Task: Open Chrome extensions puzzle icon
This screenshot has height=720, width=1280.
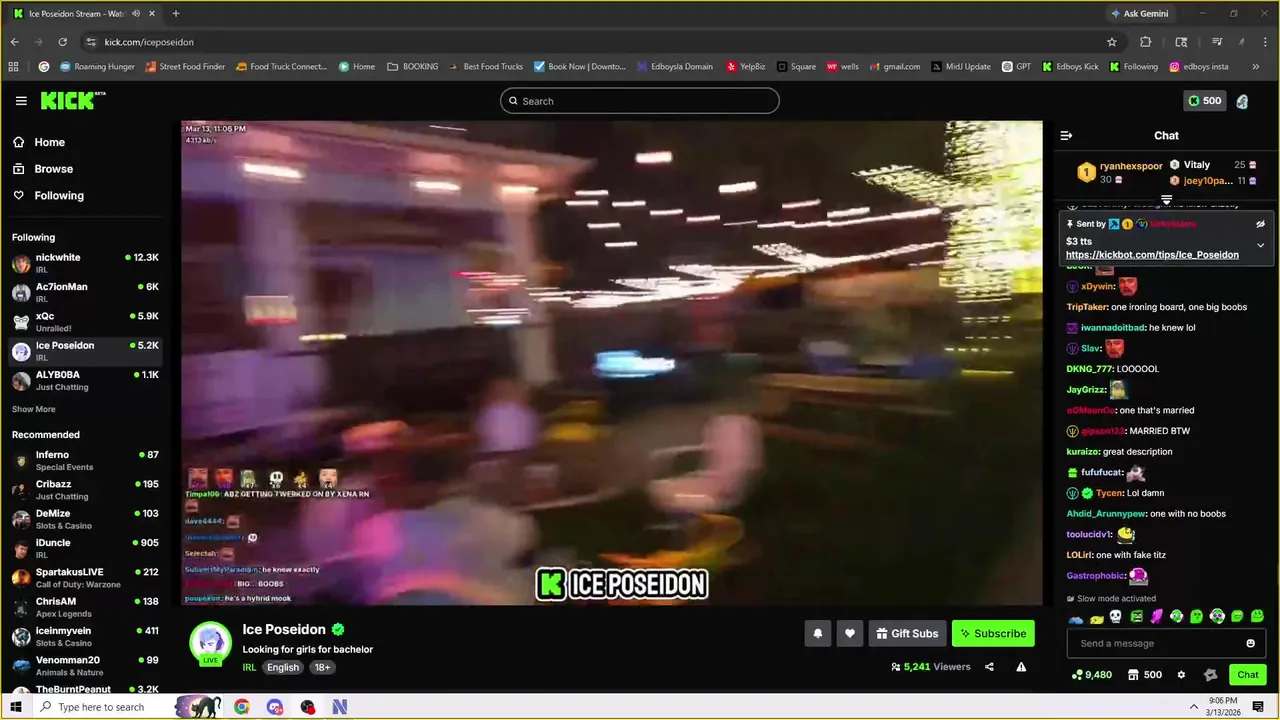Action: pos(1146,42)
